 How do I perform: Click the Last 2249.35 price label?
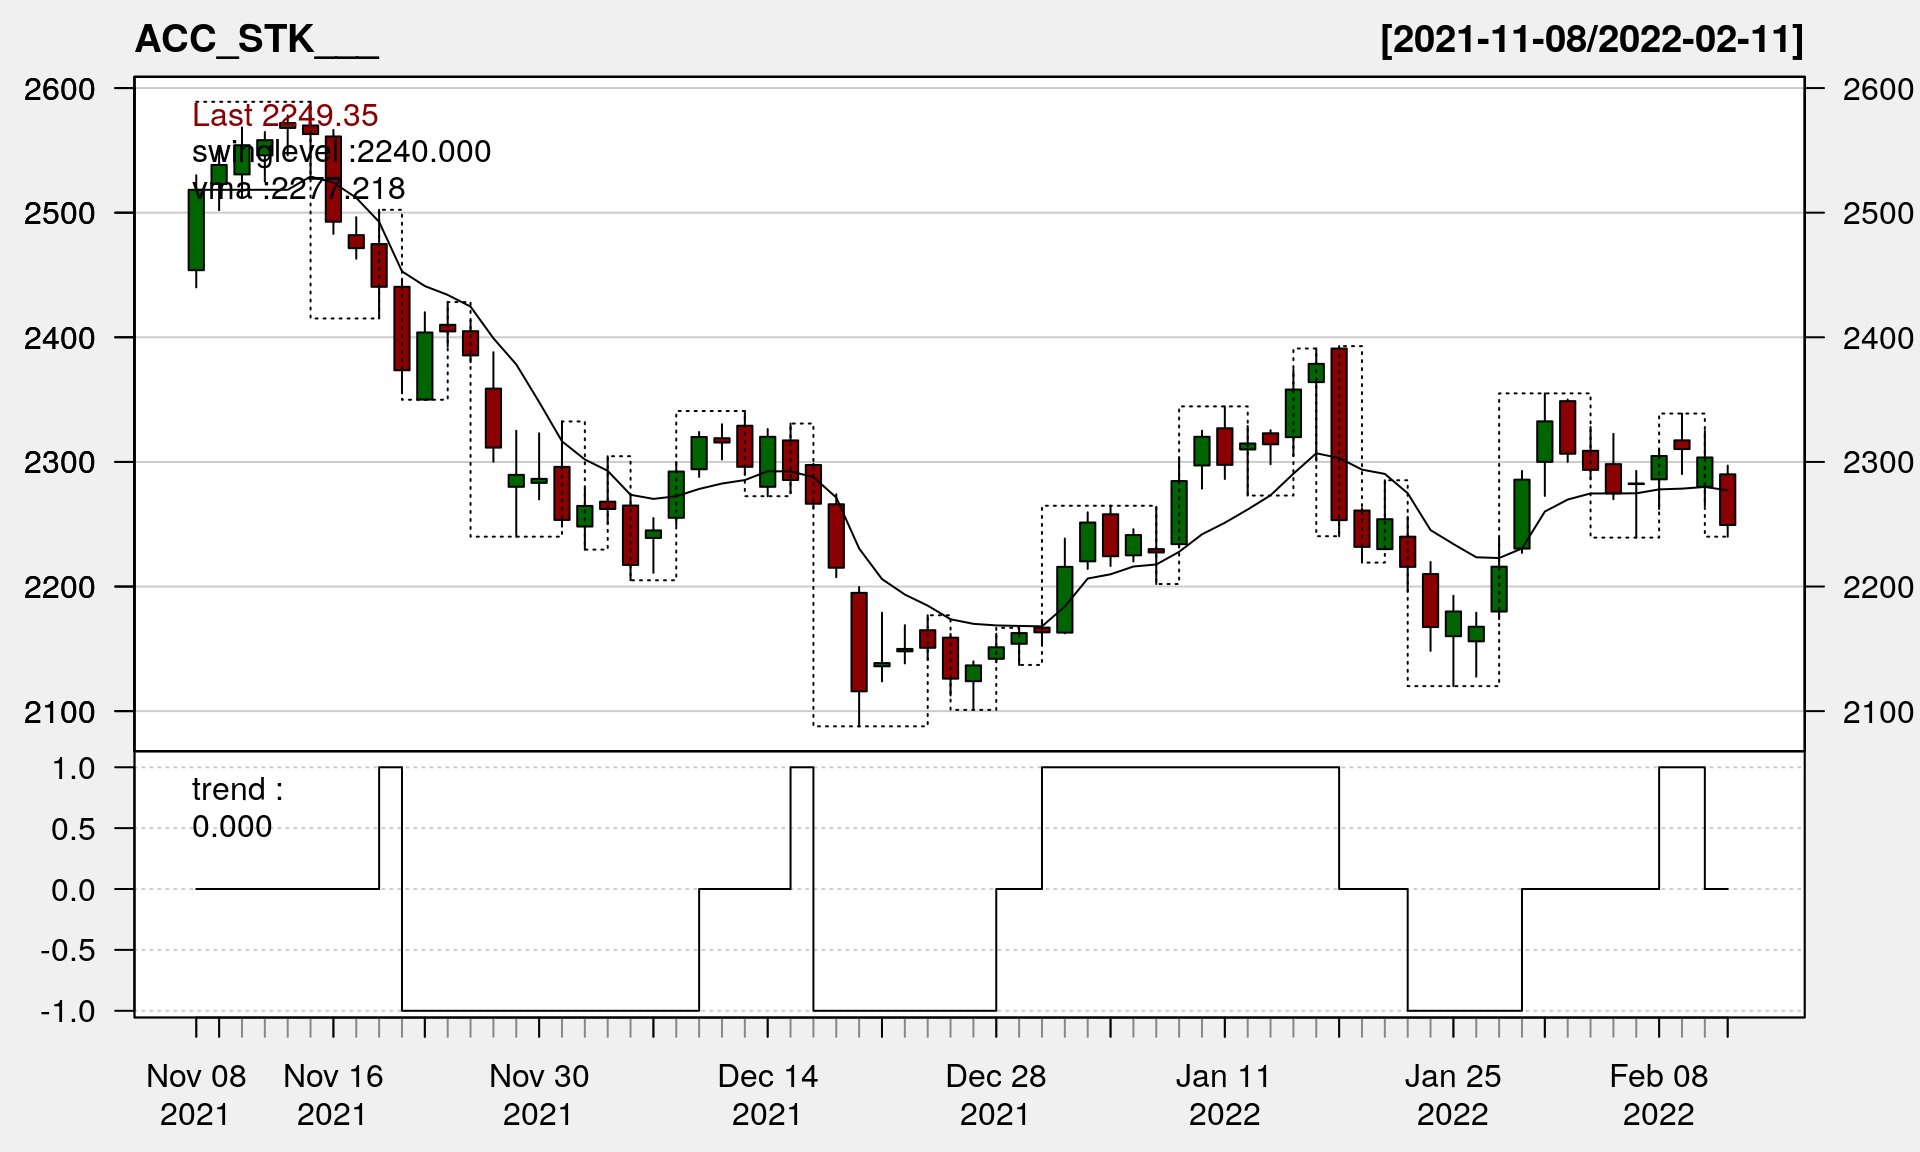pos(285,115)
